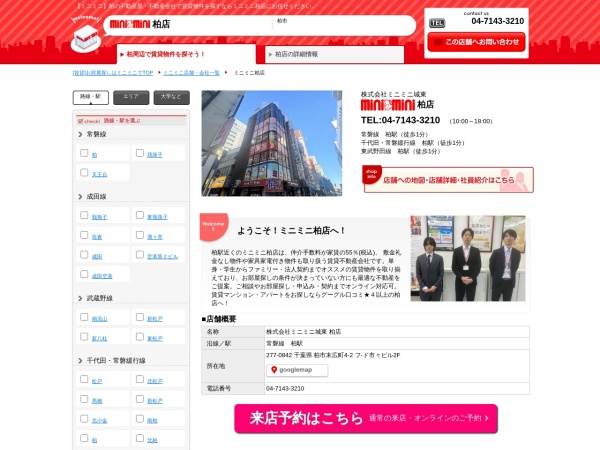The height and width of the screenshot is (450, 600).
Task: Click the header phone number 04-7143-3210
Action: 497,21
